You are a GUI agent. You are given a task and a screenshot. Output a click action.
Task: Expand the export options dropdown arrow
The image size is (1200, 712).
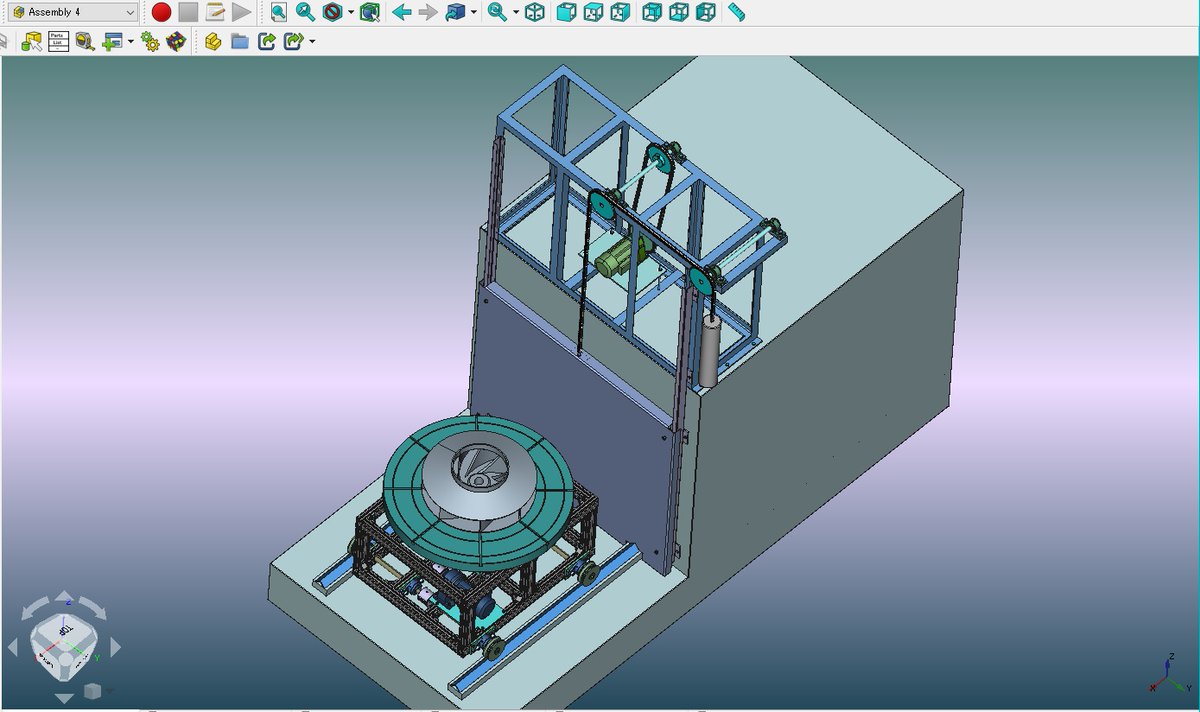(x=312, y=42)
